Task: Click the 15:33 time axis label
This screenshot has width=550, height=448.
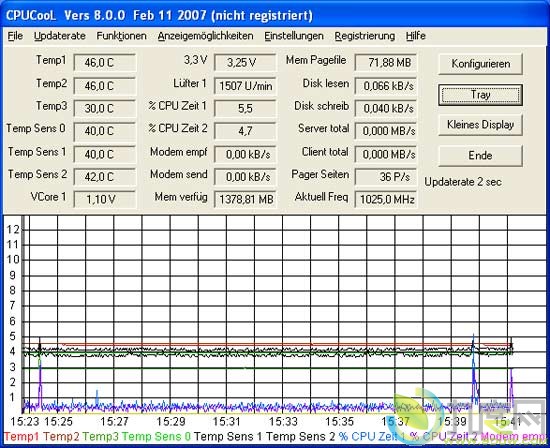Action: coord(283,421)
